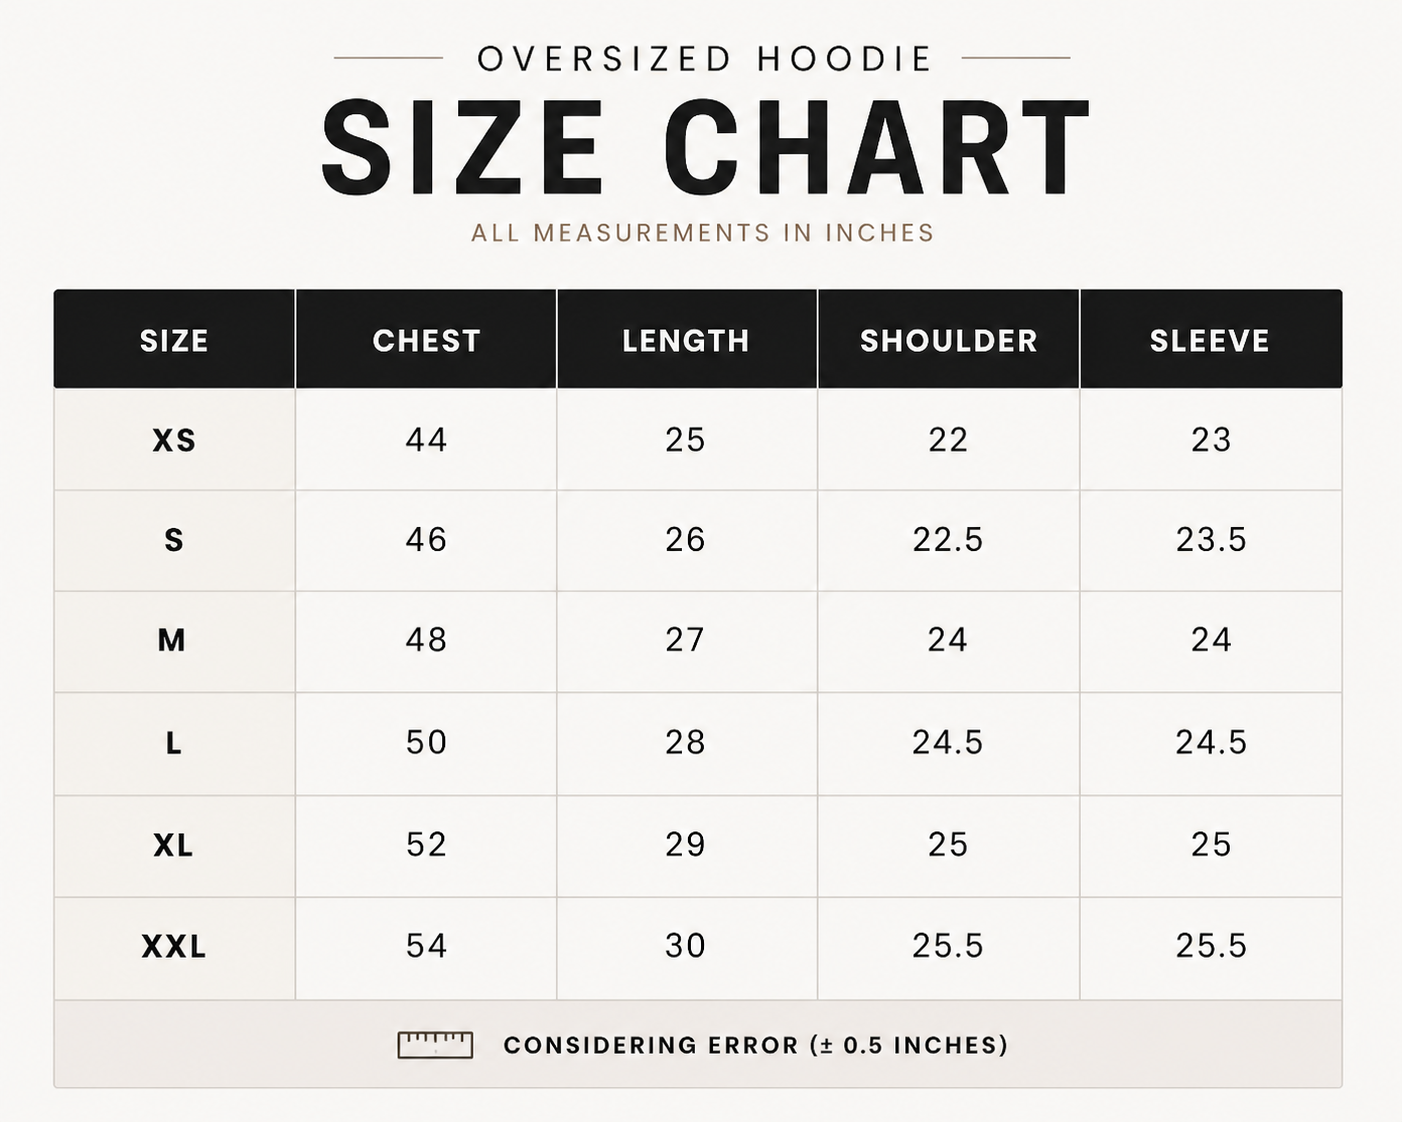Select the sleeve value 23 for XS
Screen dimensions: 1402x1122
click(x=1211, y=440)
